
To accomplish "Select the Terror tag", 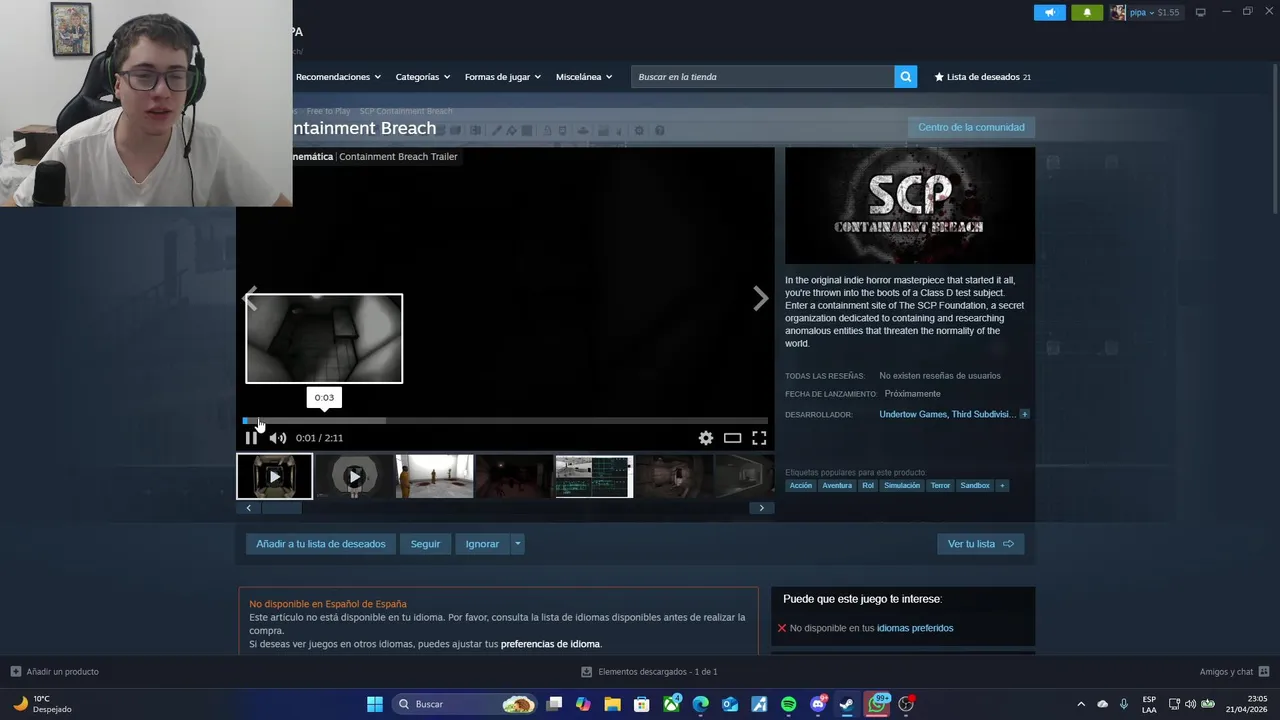I will click(940, 486).
